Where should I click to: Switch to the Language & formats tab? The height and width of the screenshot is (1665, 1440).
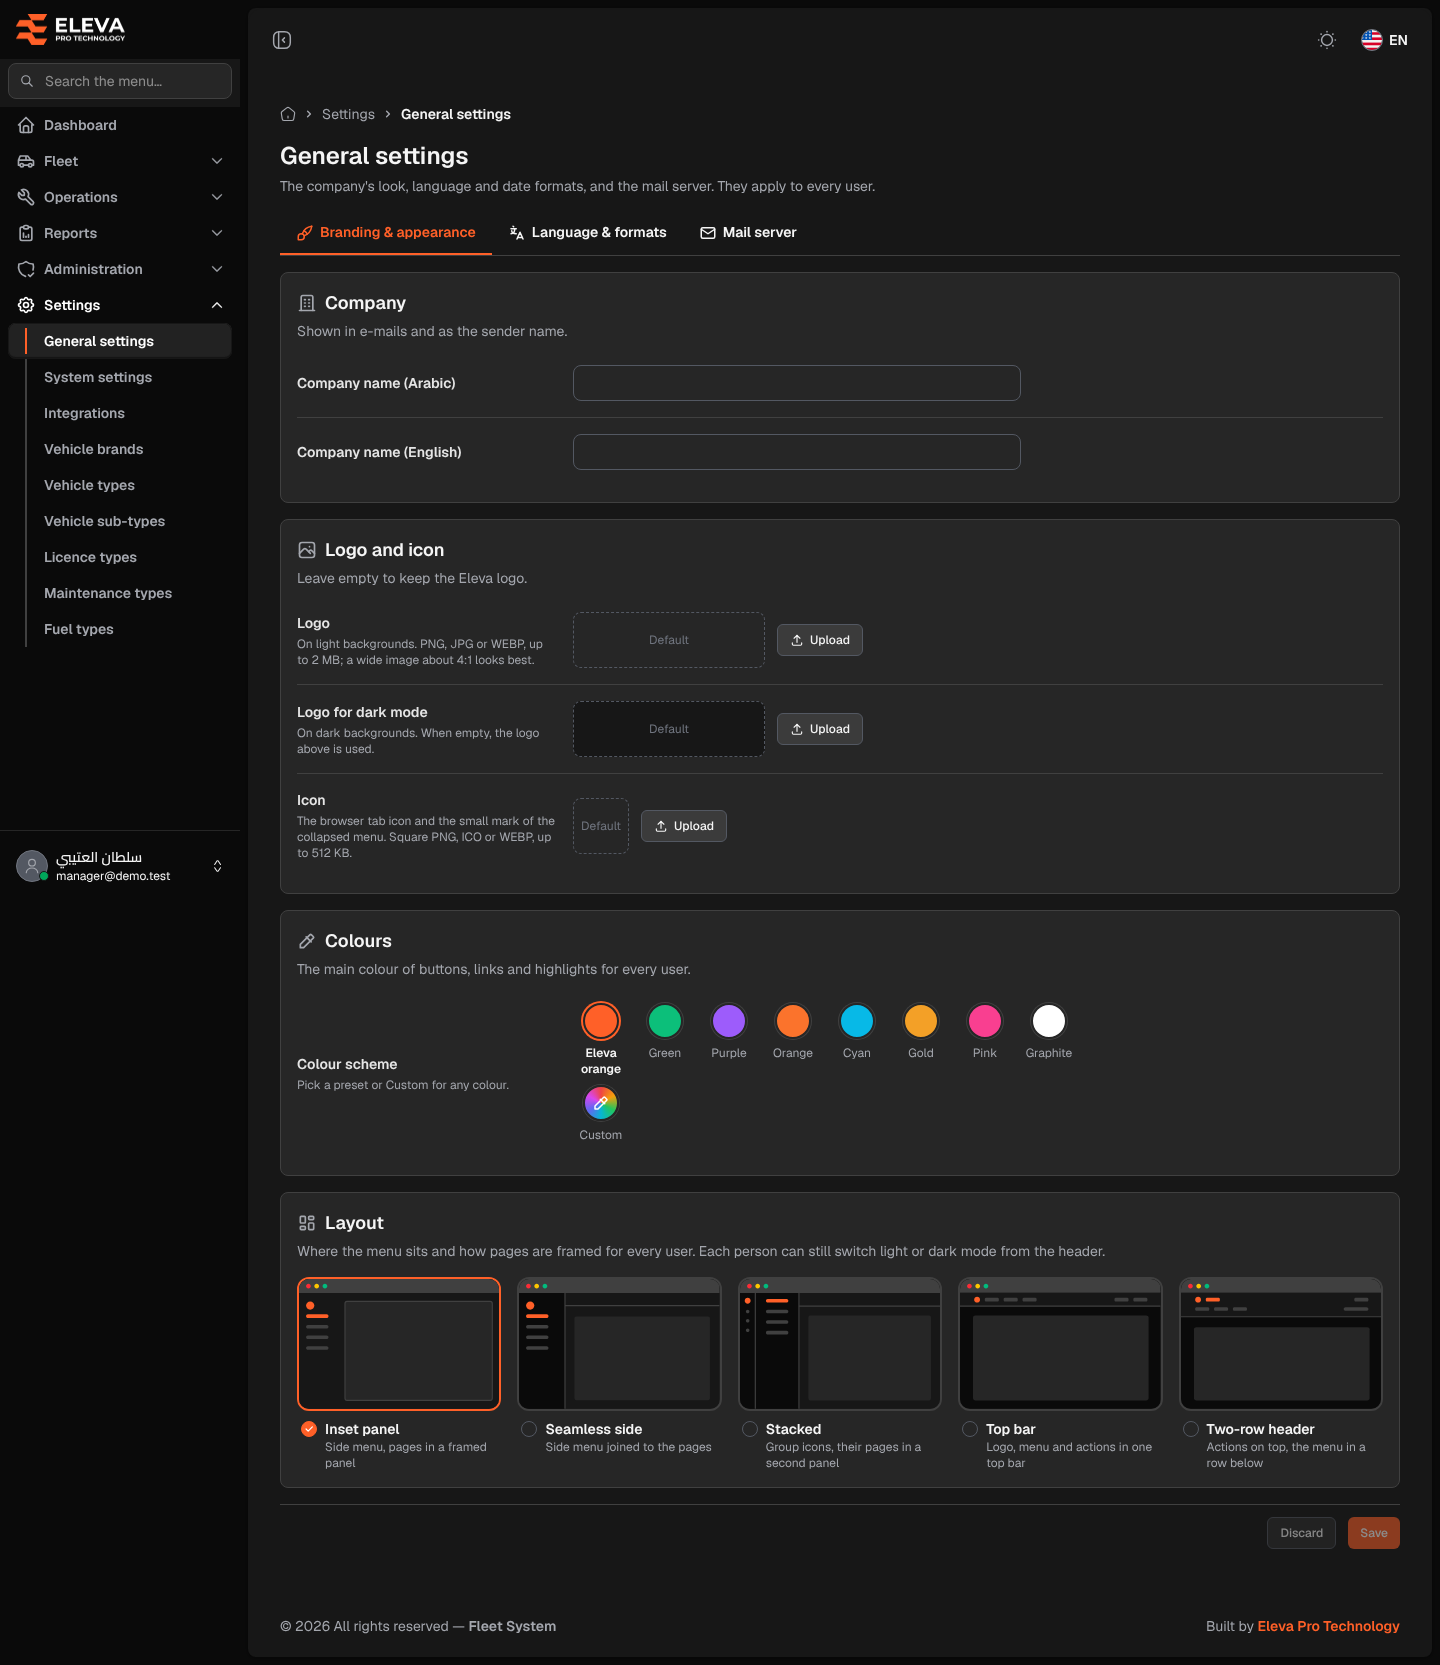pyautogui.click(x=588, y=232)
